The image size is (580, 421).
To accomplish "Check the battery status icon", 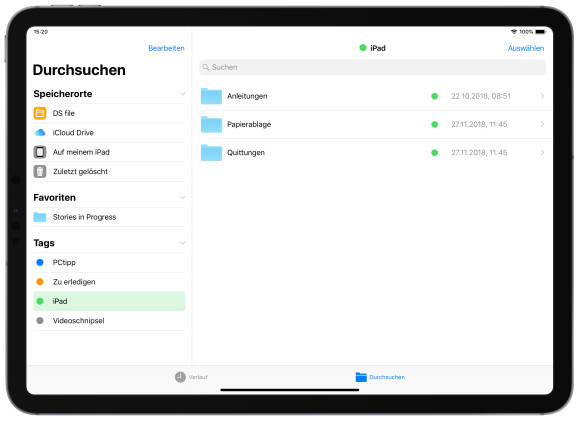I will pos(540,32).
